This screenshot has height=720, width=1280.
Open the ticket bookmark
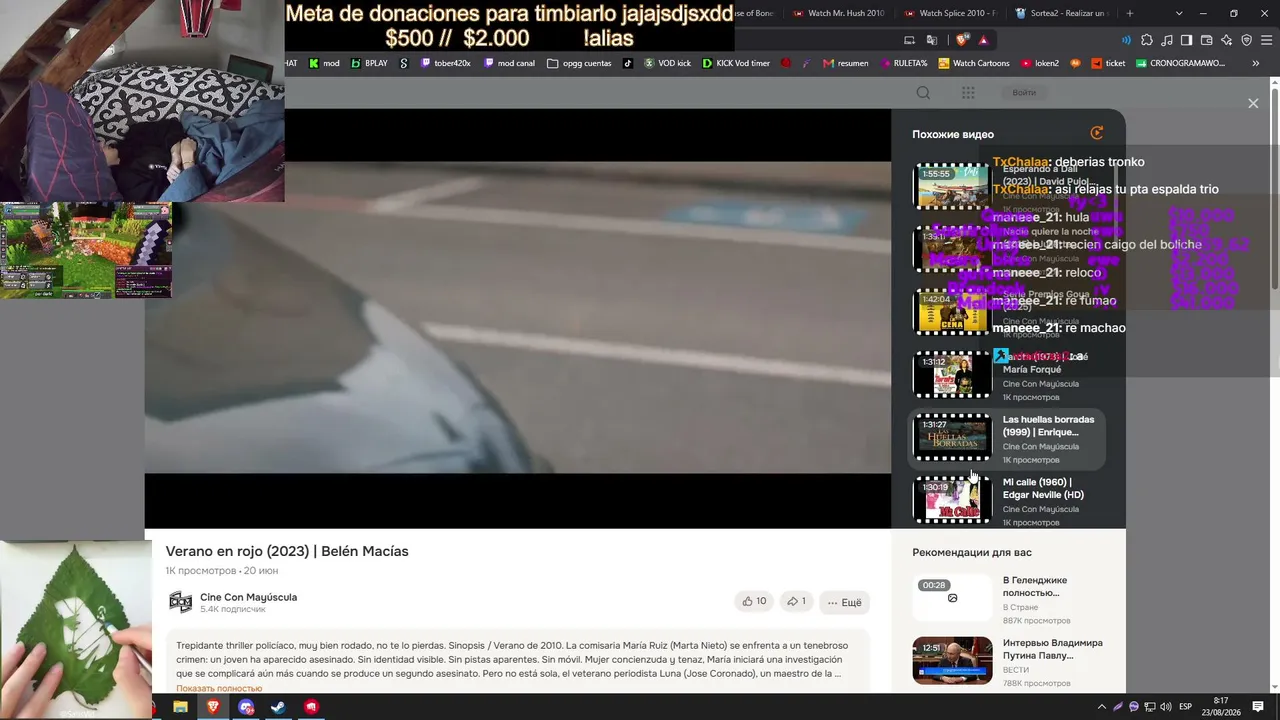pyautogui.click(x=1107, y=63)
